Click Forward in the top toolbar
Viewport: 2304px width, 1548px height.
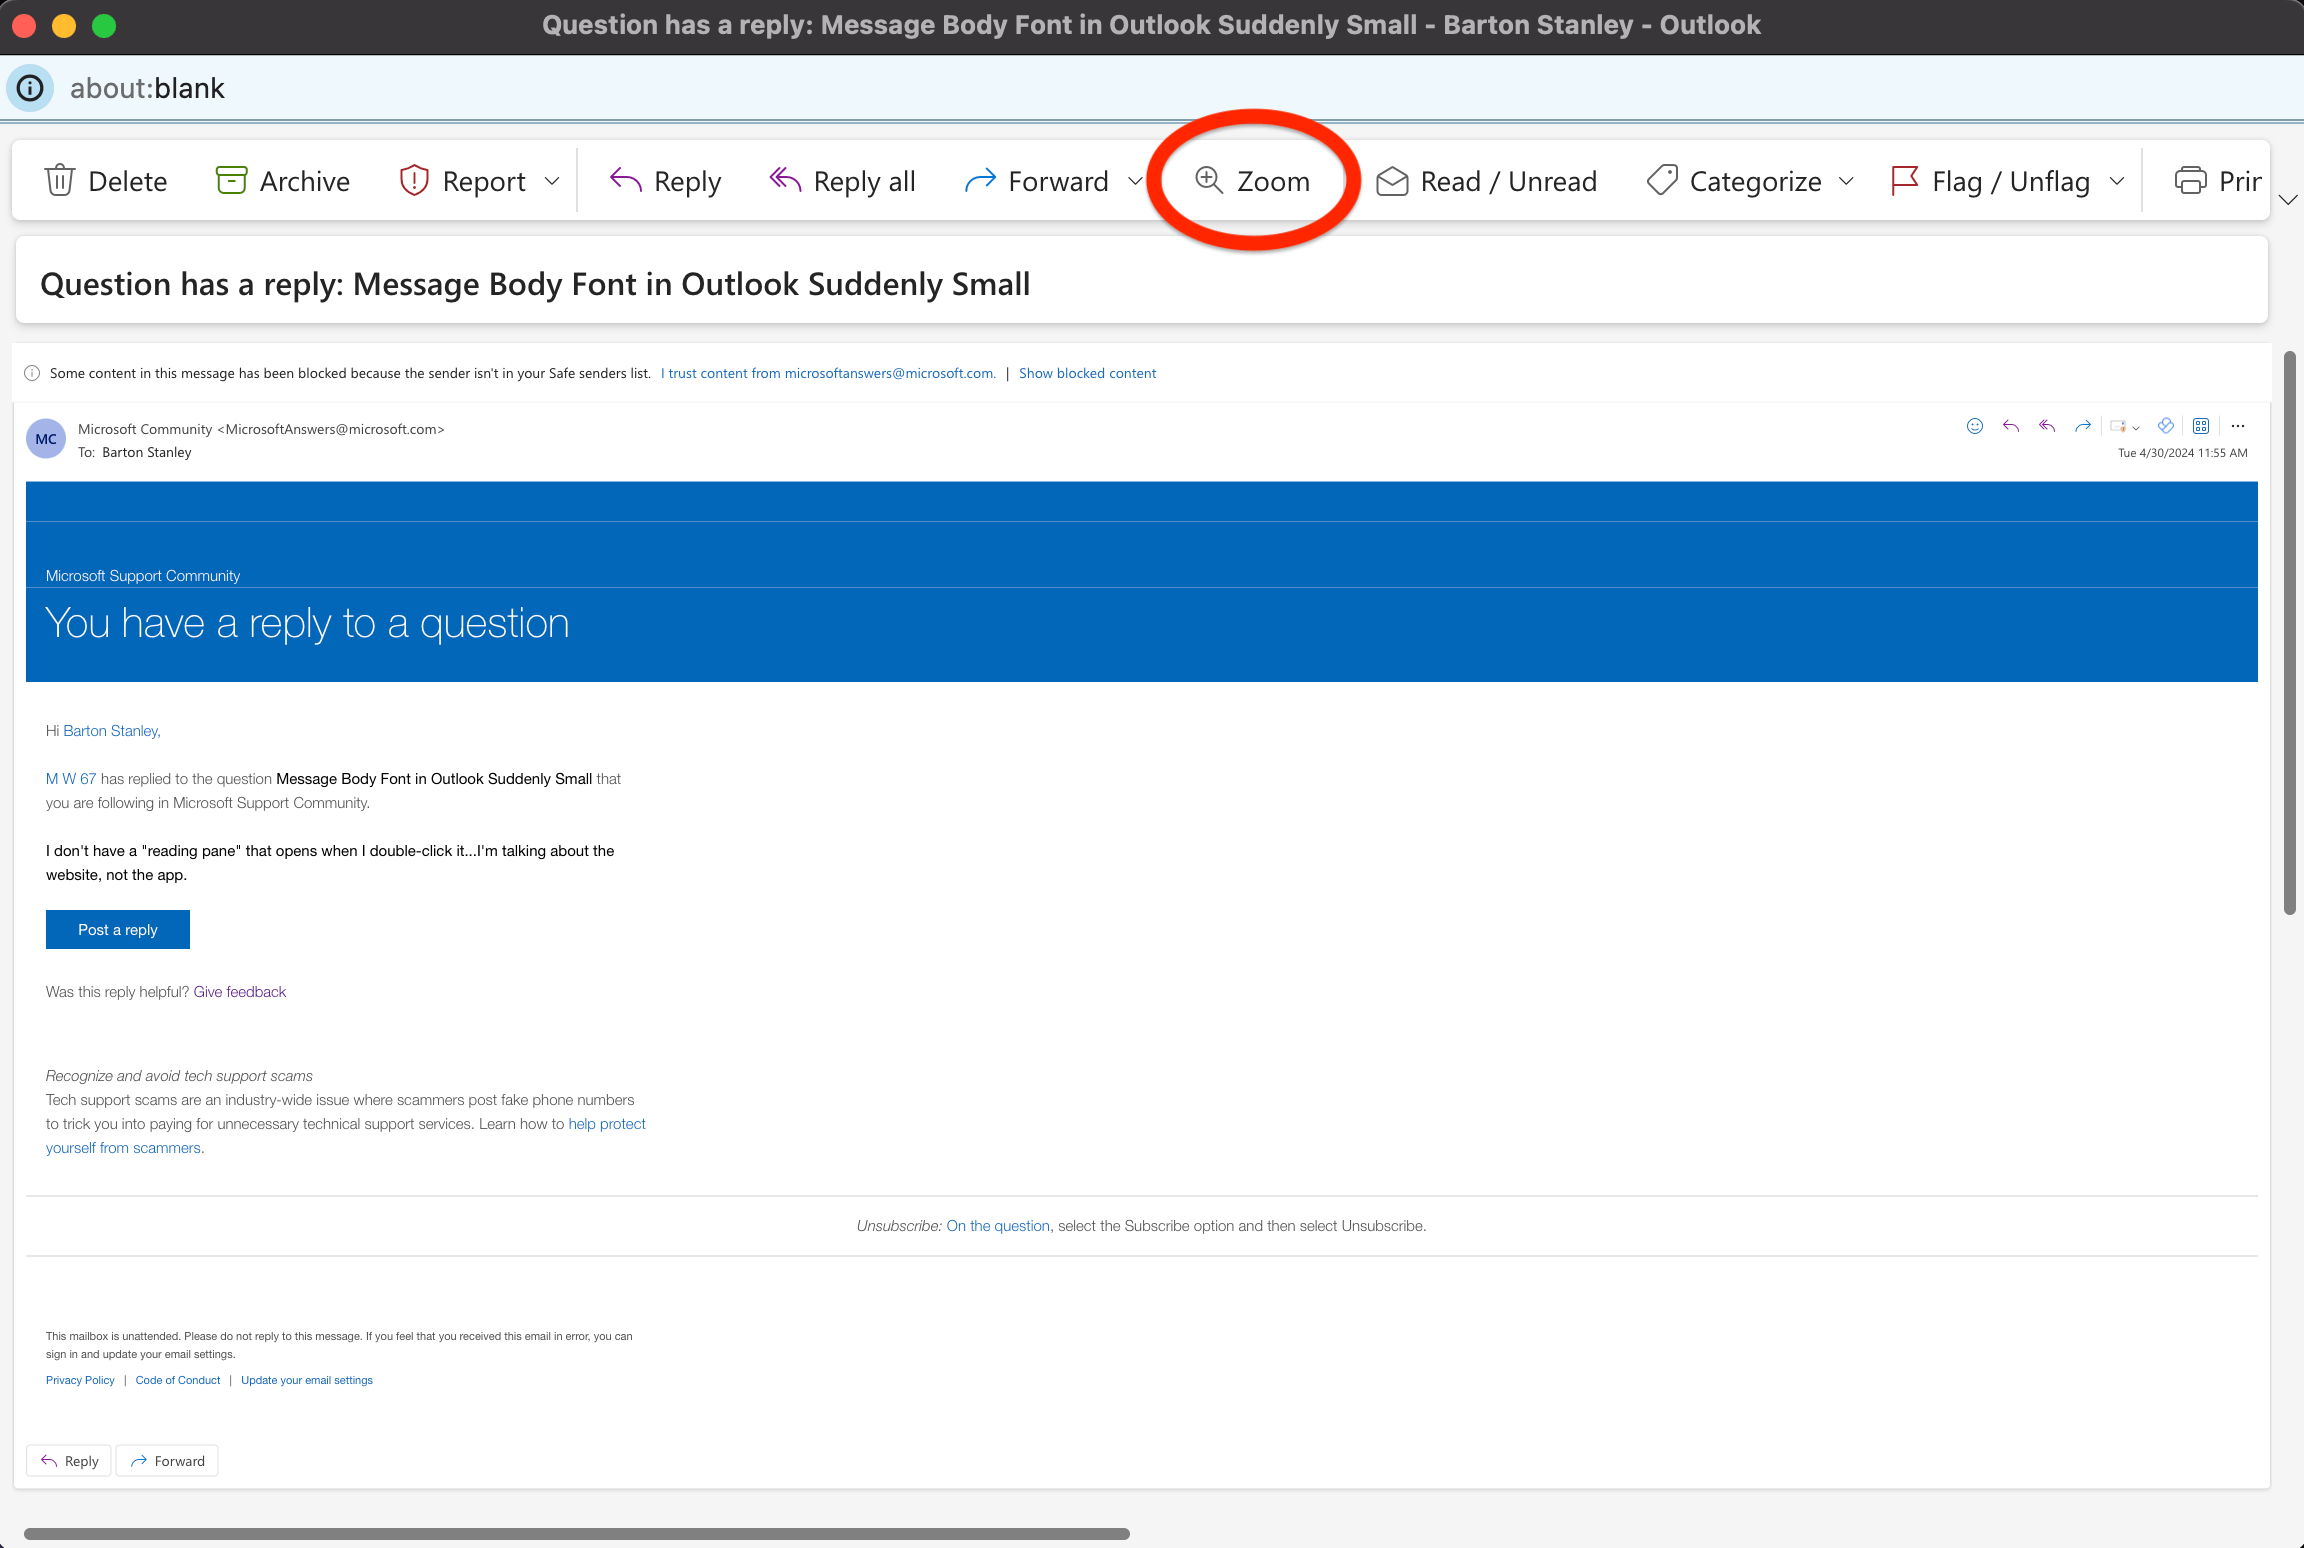click(1036, 181)
